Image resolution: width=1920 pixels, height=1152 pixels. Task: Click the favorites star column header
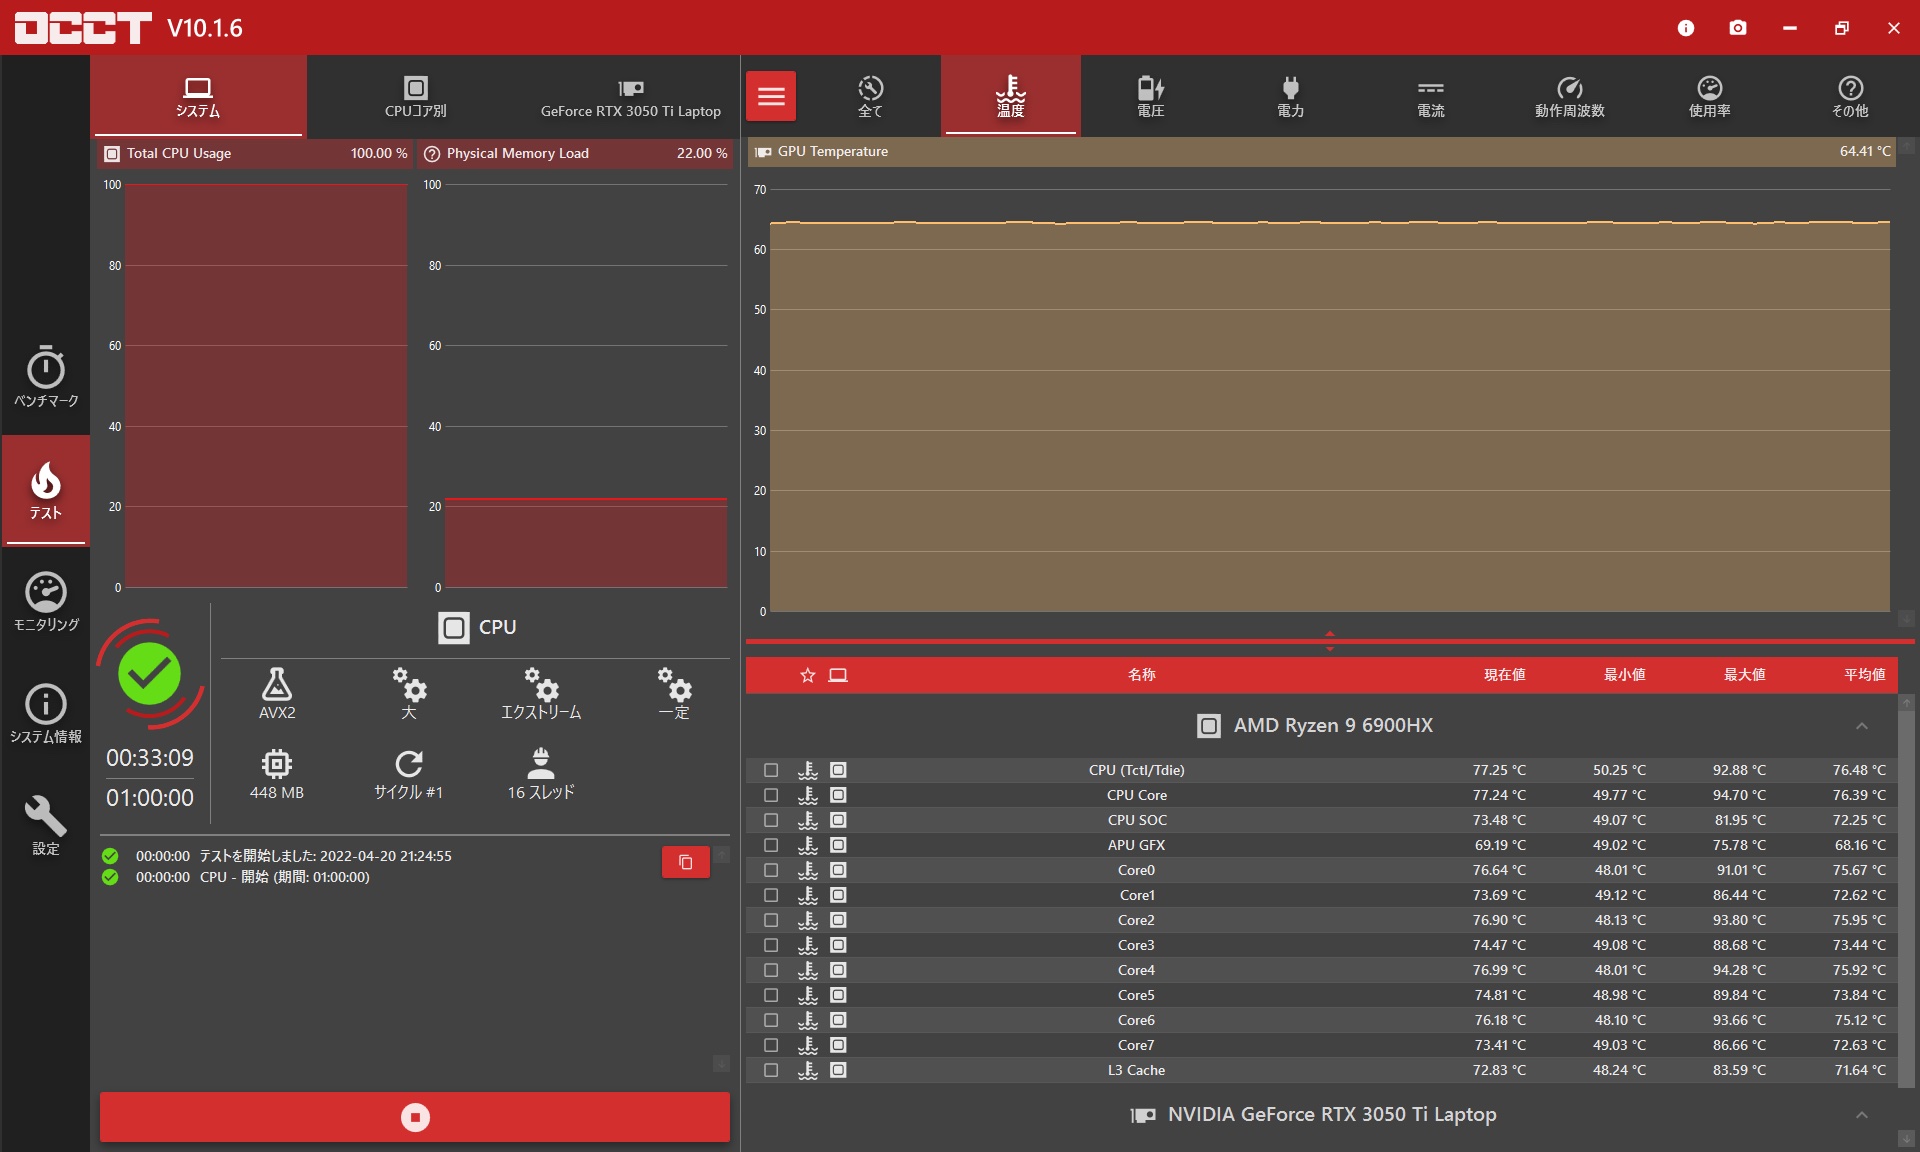(808, 675)
